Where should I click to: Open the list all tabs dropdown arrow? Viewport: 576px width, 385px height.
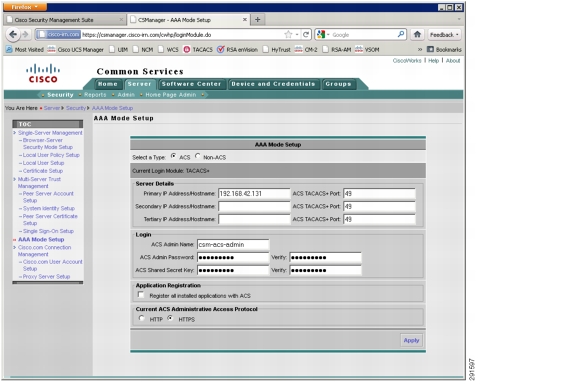(459, 19)
